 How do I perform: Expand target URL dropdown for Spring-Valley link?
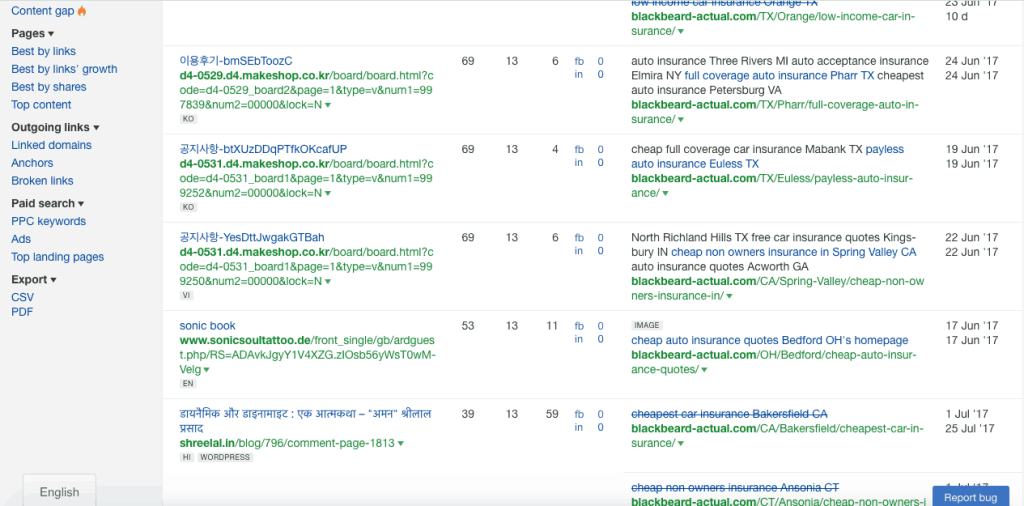click(729, 296)
